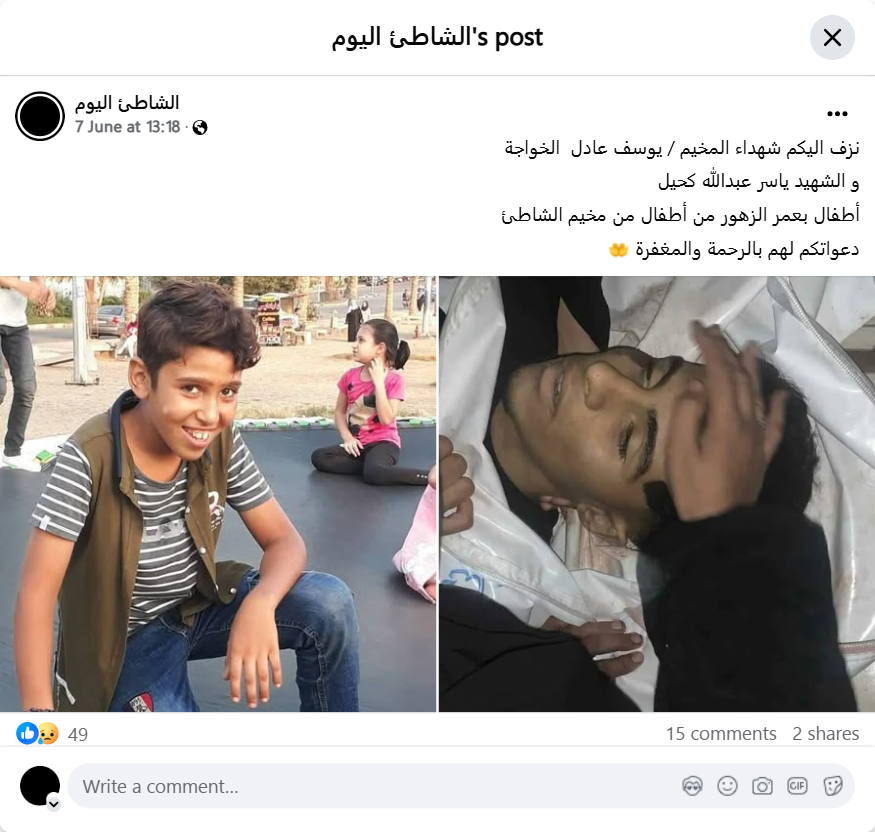
Task: Open the 7 June at 13:18 timestamp
Action: point(128,127)
